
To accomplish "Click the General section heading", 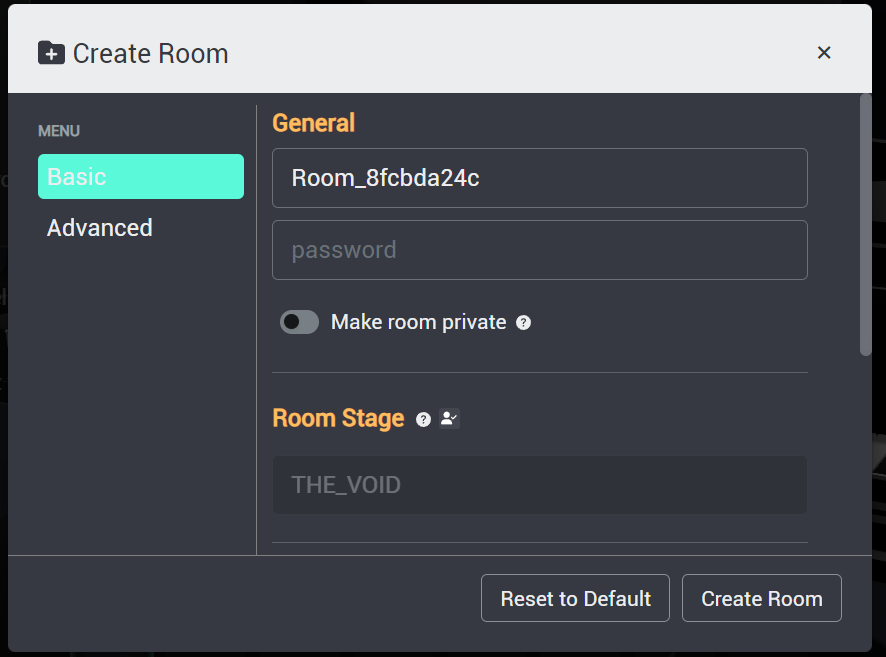I will tap(314, 123).
